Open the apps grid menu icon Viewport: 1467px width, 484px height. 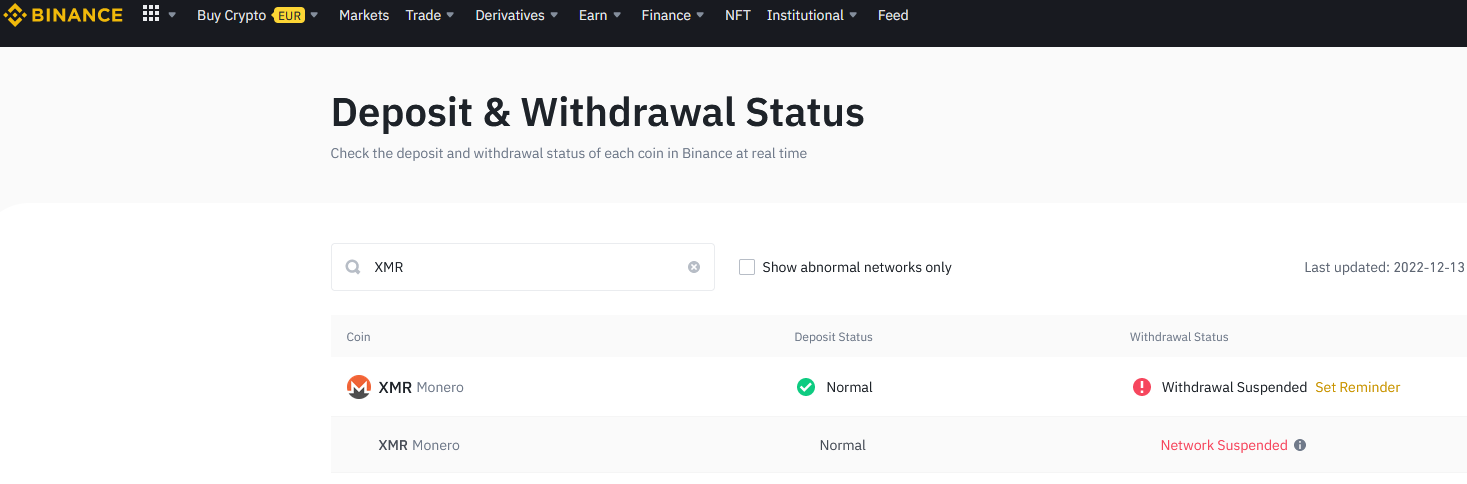click(151, 14)
